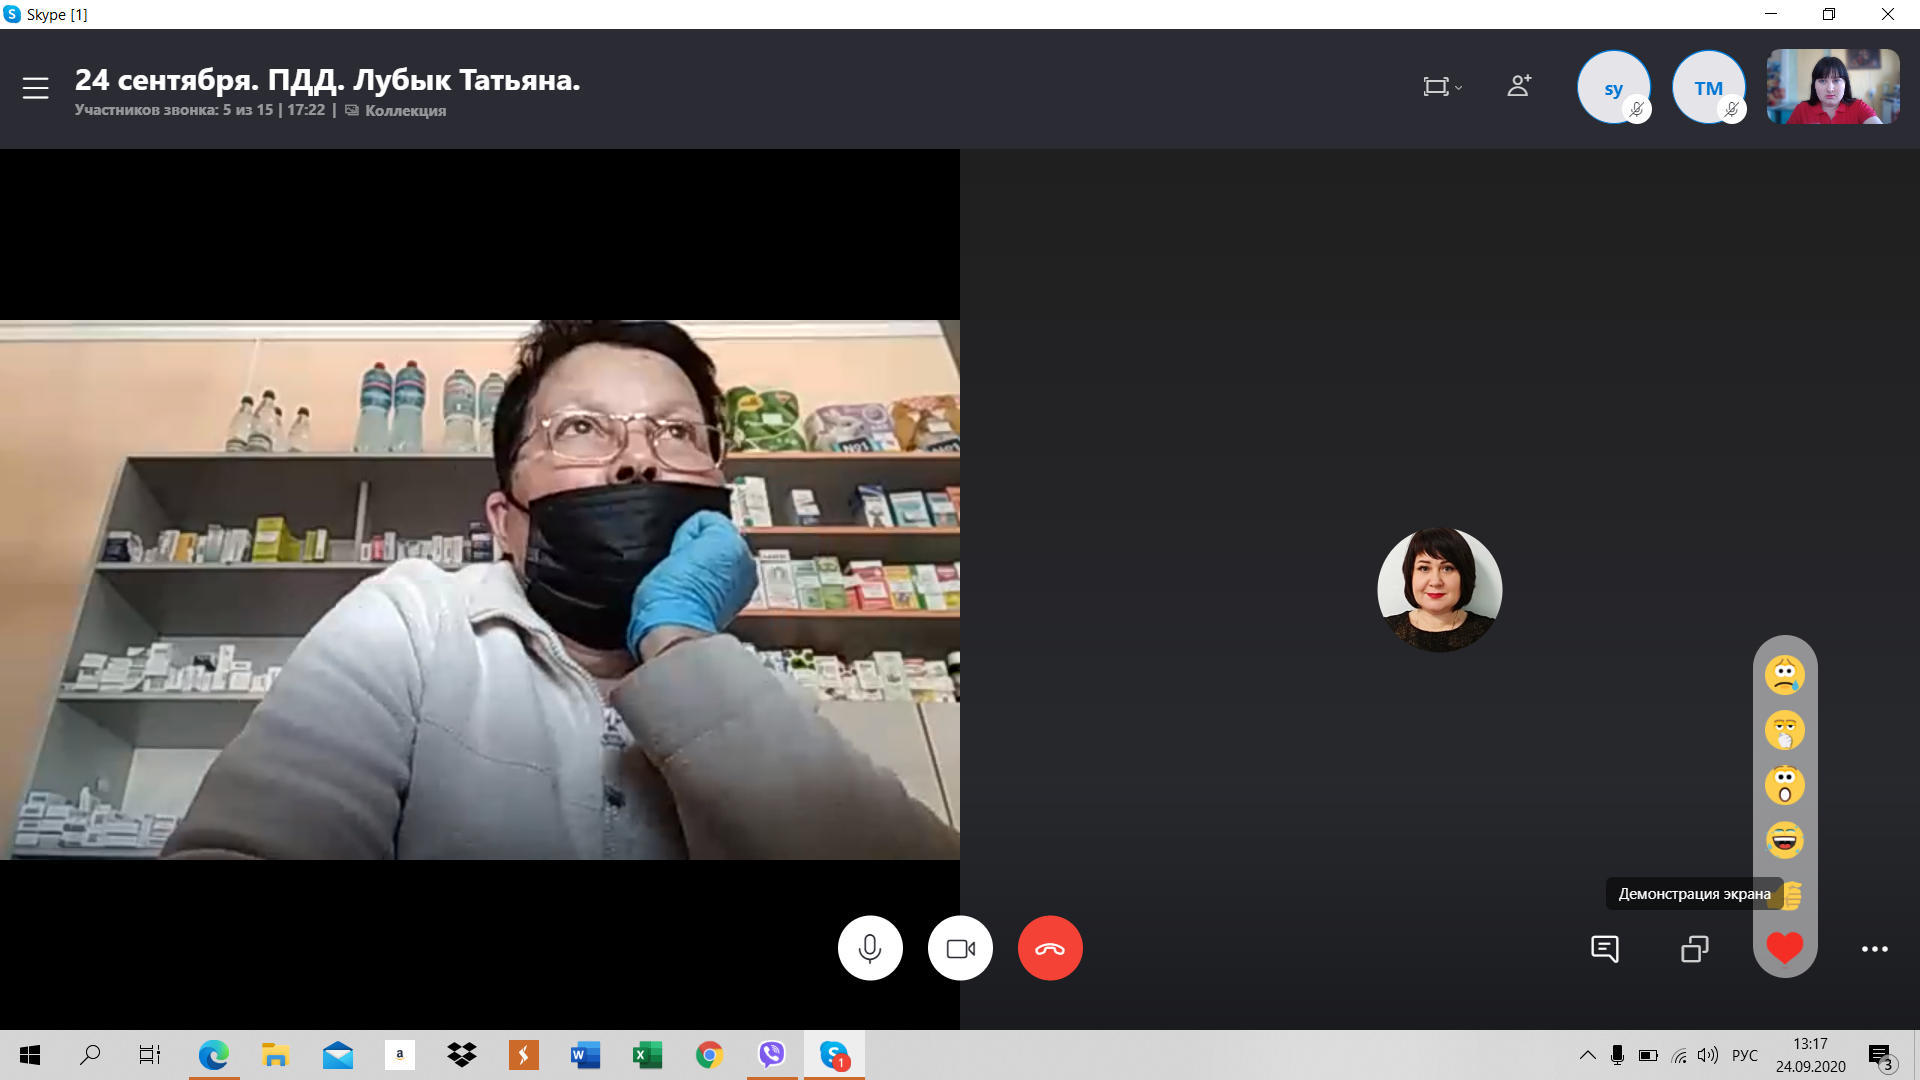Send a heart reaction
The width and height of the screenshot is (1920, 1080).
pos(1784,947)
